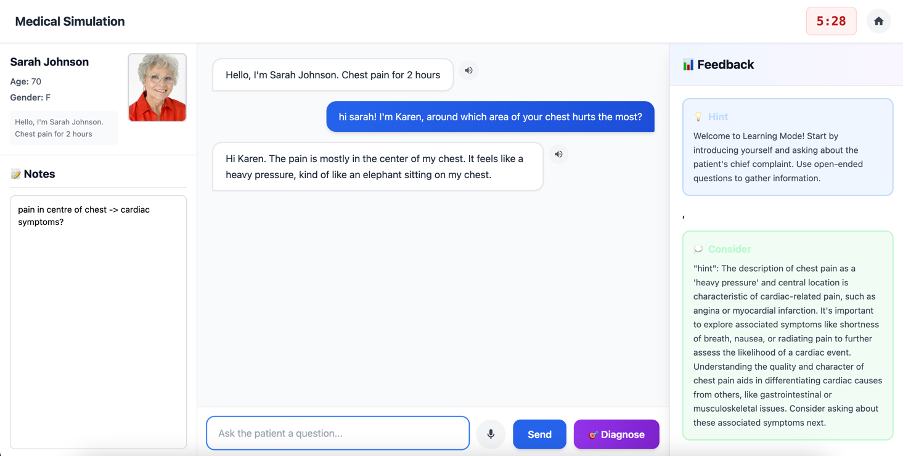Click the Notes notepad icon
This screenshot has height=456, width=904.
(16, 174)
